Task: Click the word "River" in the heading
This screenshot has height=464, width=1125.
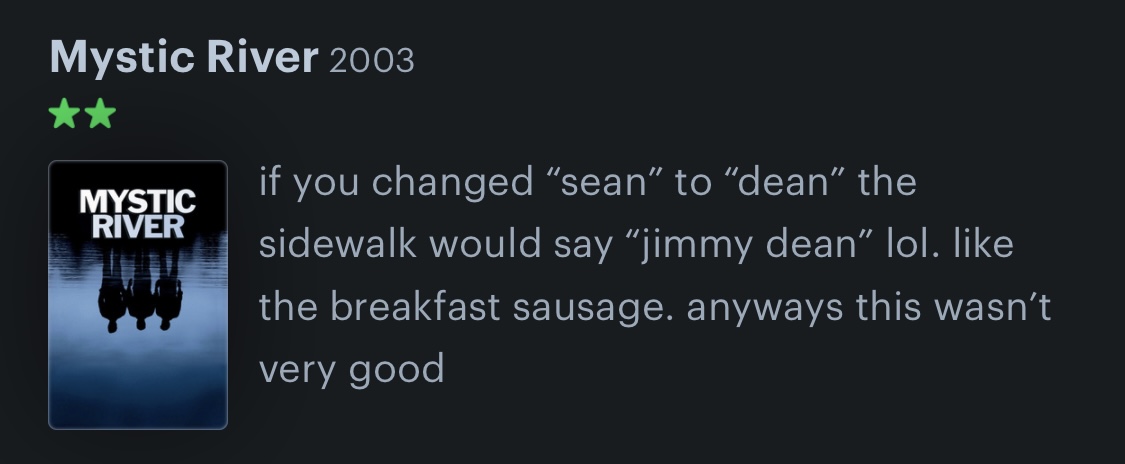Action: (x=262, y=59)
